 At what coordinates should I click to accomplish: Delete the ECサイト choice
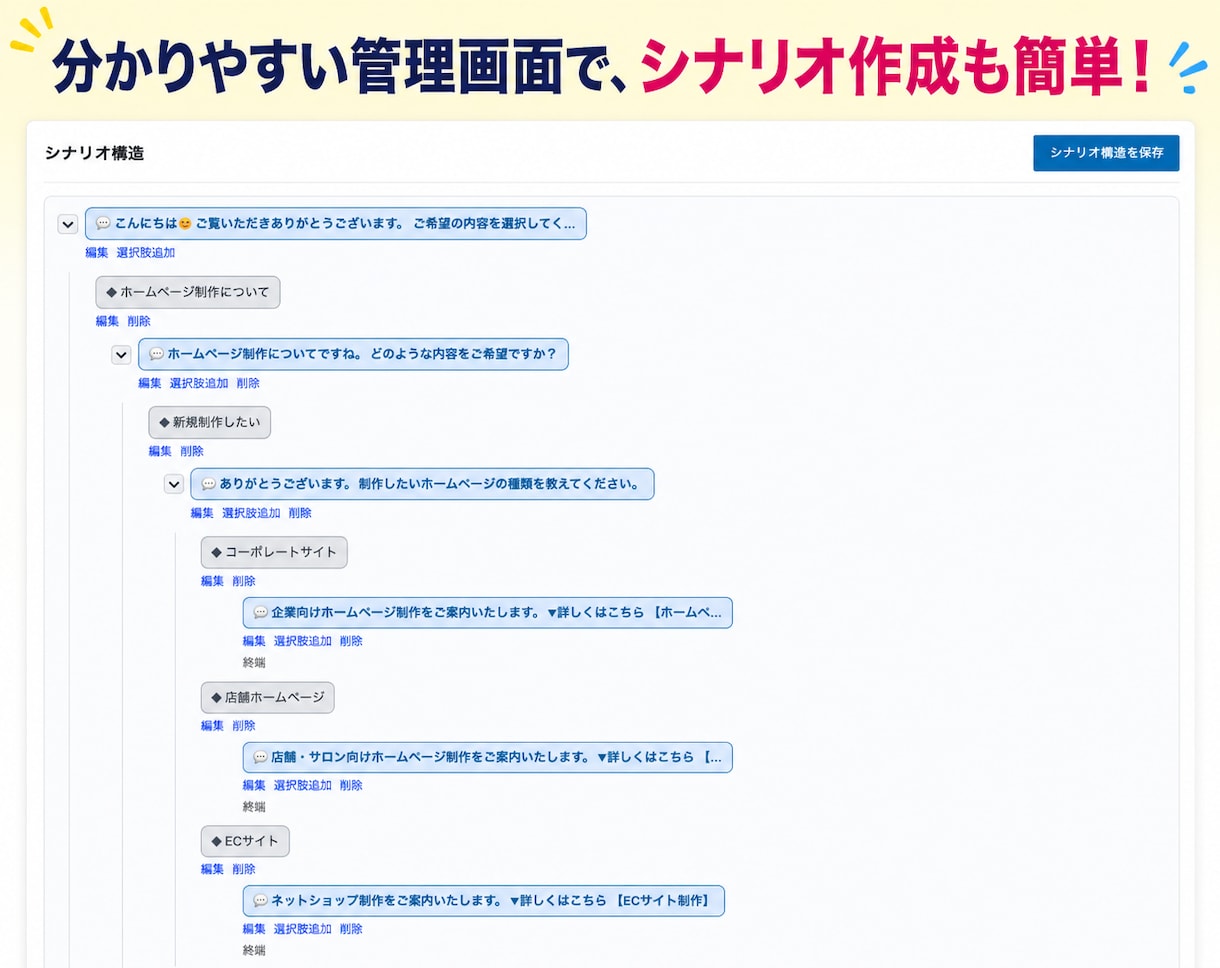tap(244, 870)
